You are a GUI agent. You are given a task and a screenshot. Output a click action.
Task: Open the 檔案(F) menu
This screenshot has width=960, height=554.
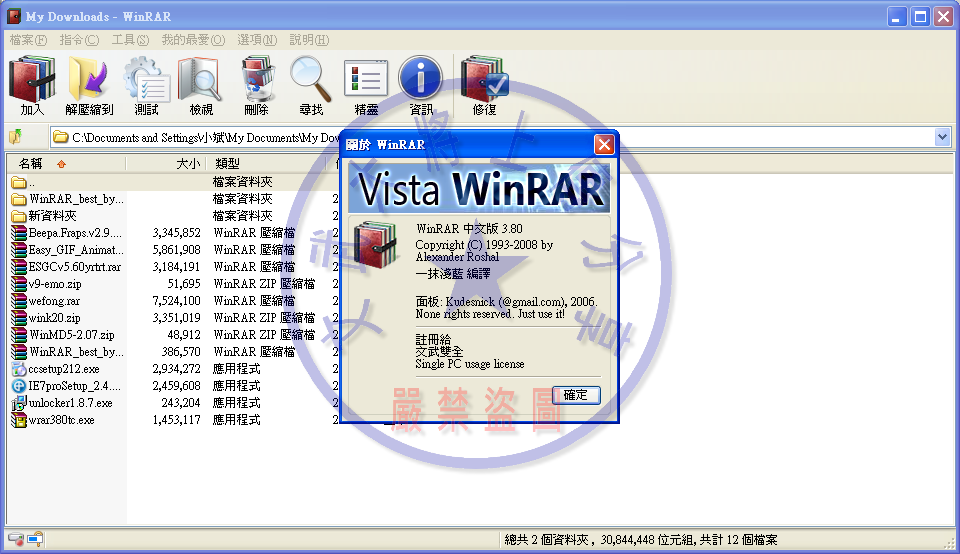[28, 40]
